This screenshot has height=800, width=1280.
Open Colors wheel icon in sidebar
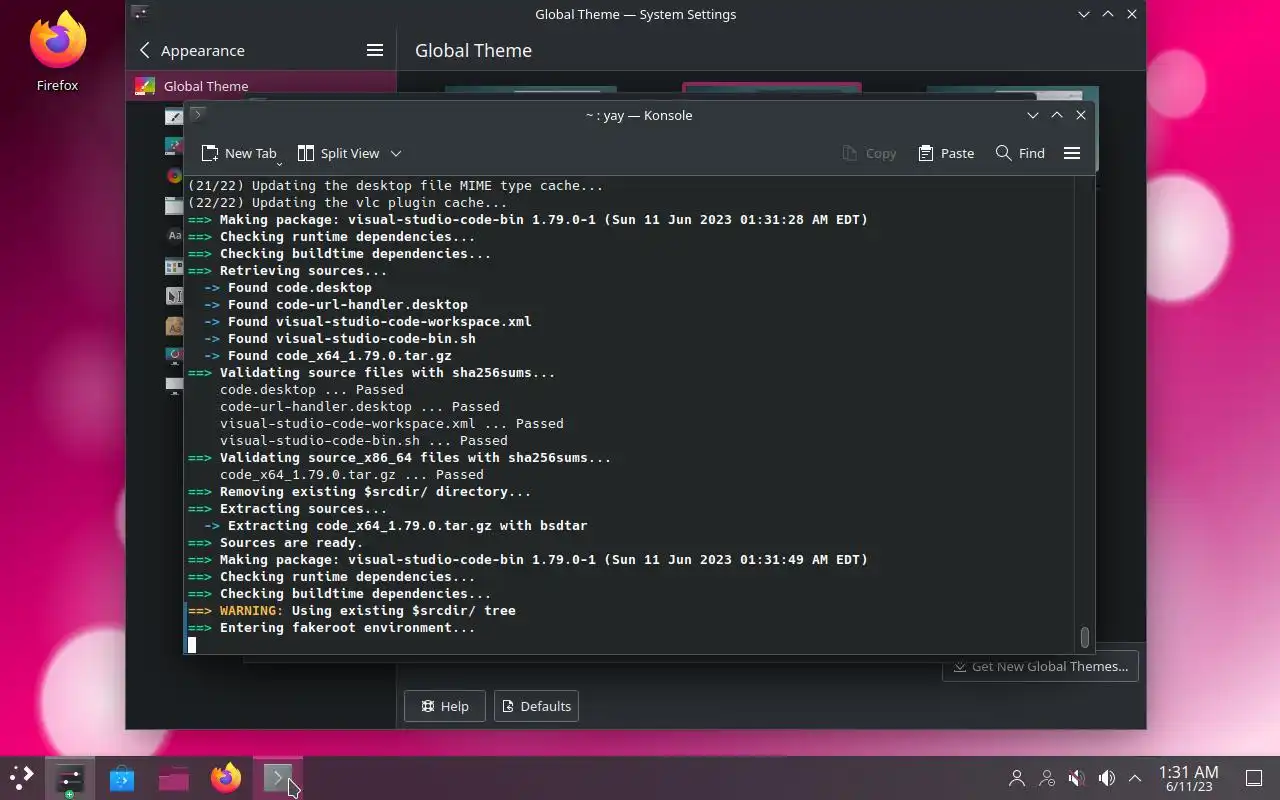click(x=174, y=176)
